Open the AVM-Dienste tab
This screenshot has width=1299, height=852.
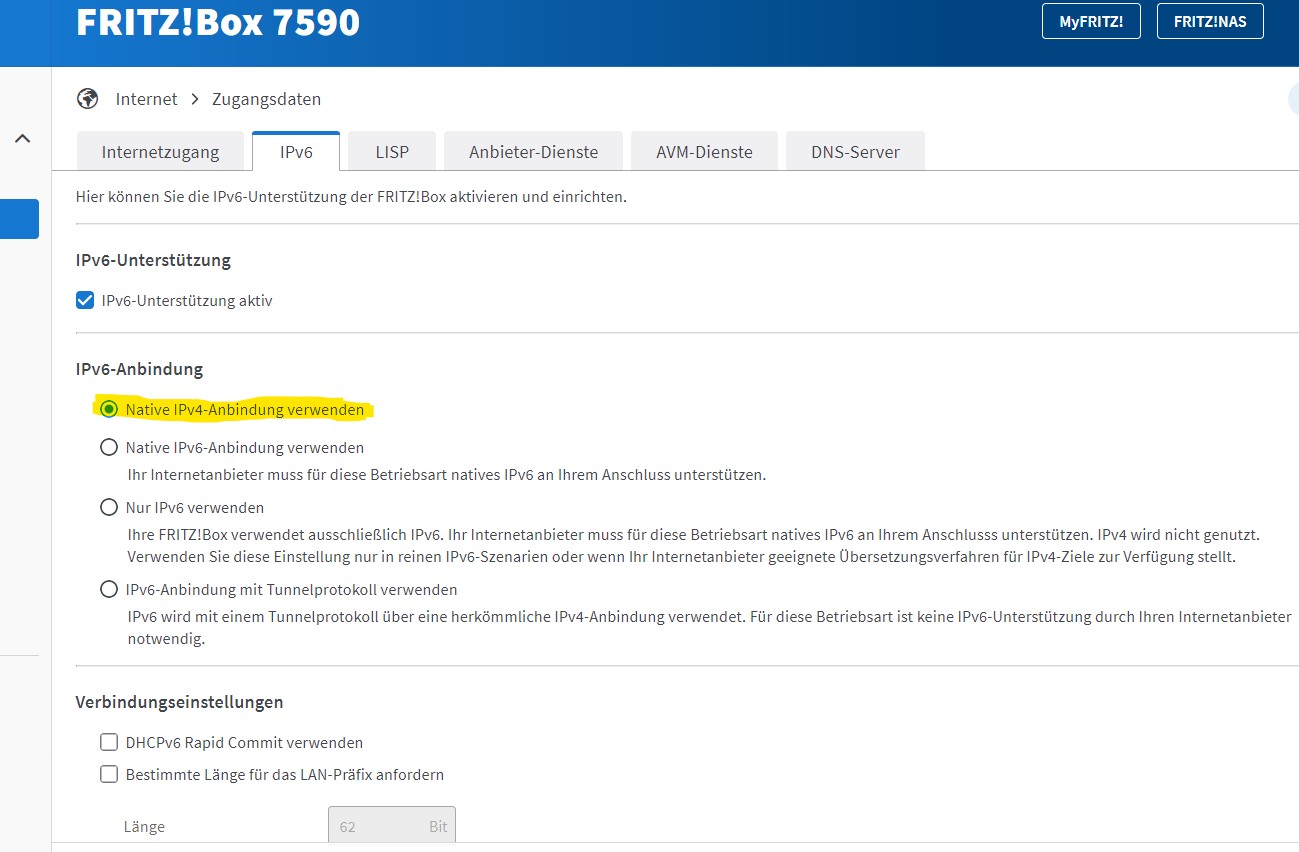click(704, 152)
